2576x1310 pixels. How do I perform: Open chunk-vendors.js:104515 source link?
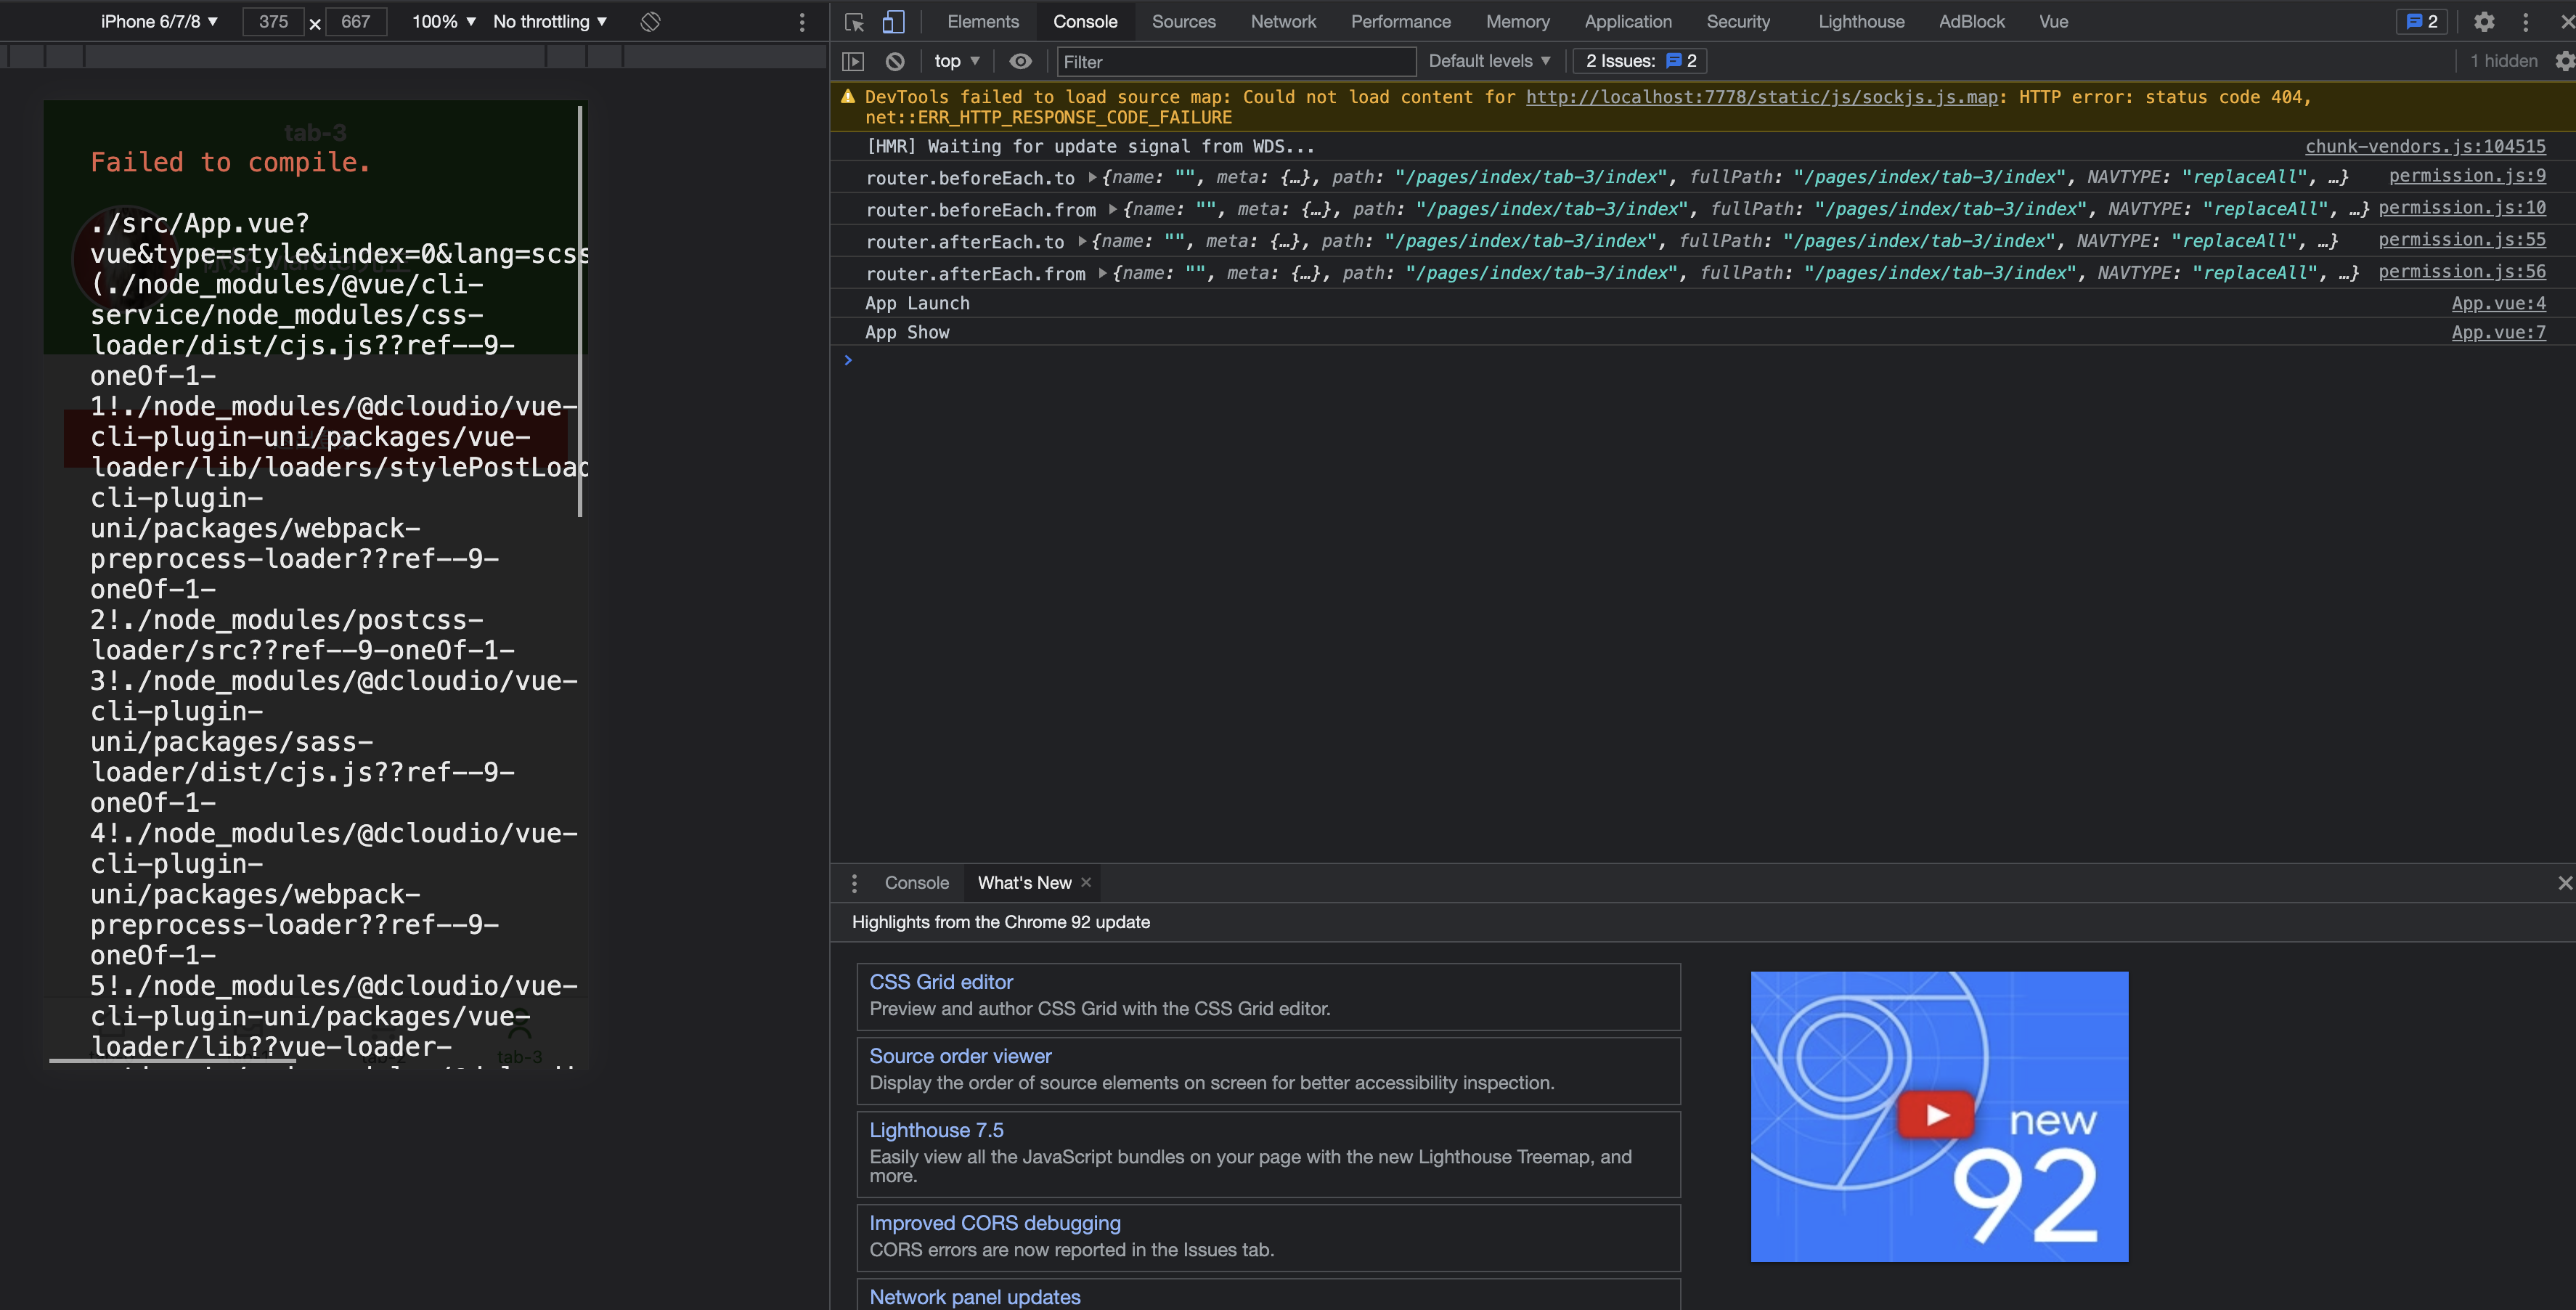point(2425,146)
